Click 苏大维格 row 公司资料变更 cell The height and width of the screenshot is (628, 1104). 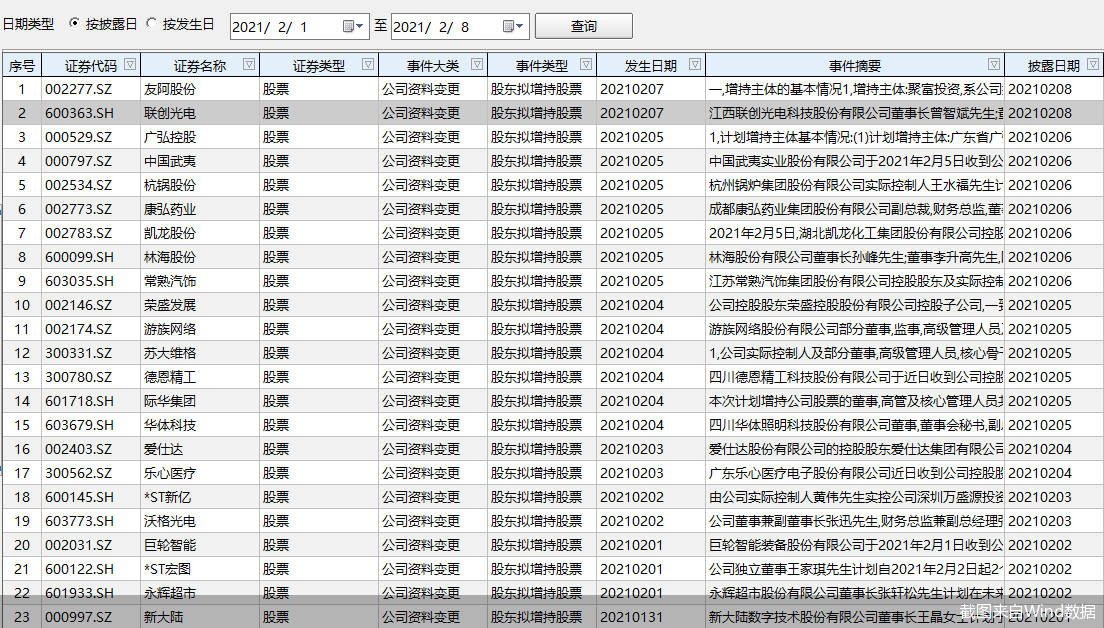coord(432,353)
